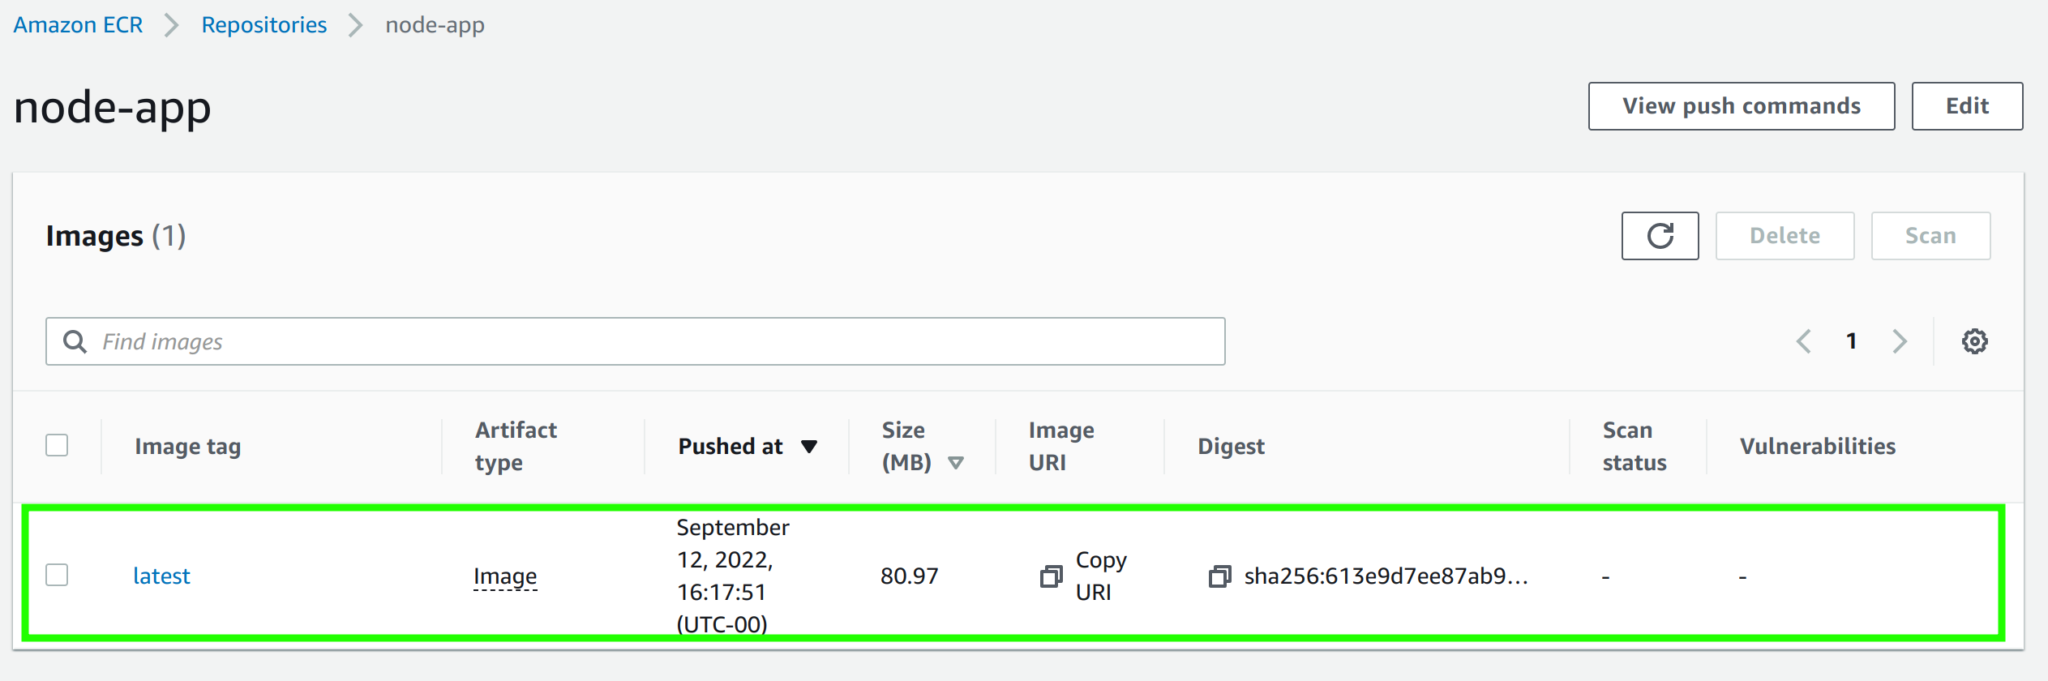Sort by Pushed at descending arrow
Screen dimensions: 2048x681
point(809,447)
